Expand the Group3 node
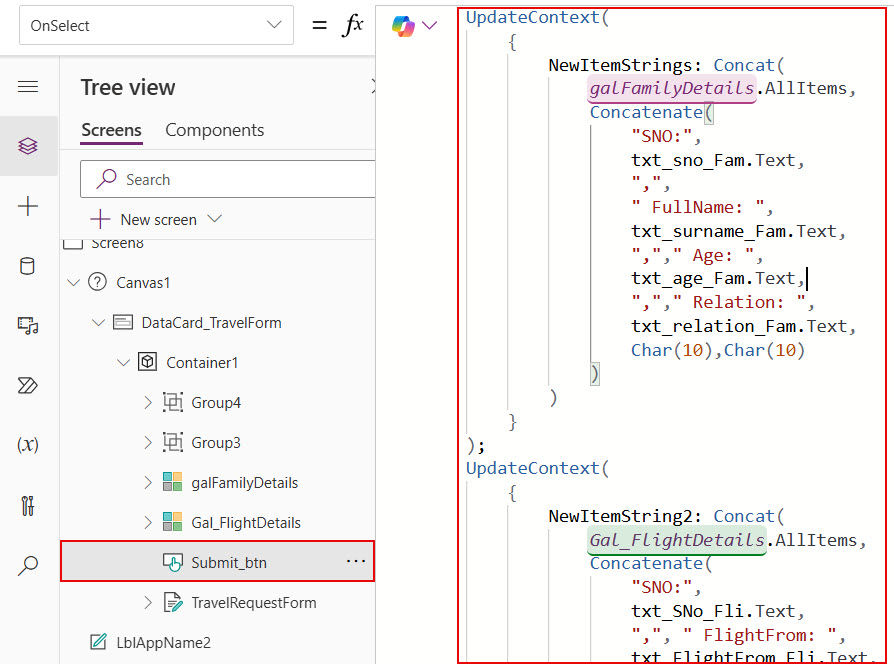The height and width of the screenshot is (664, 894). point(148,442)
